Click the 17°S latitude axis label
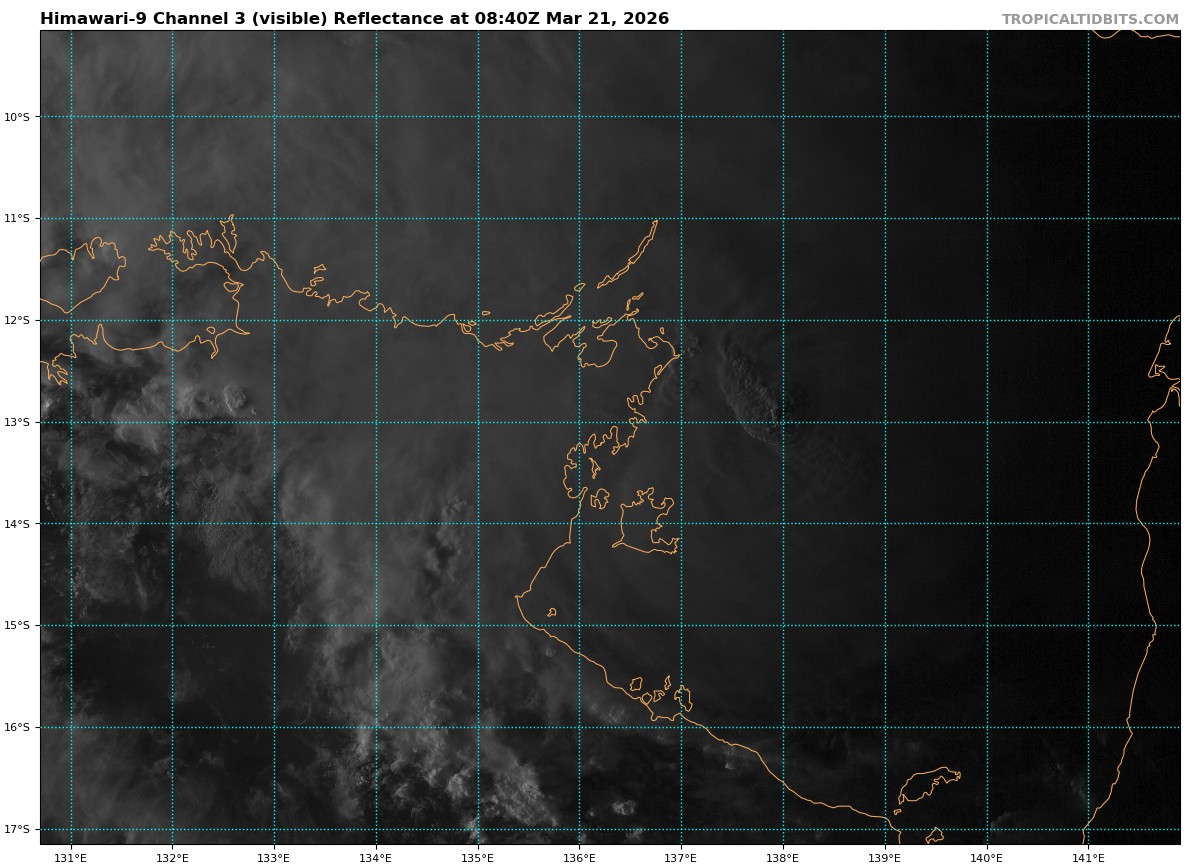The image size is (1200, 867). coord(18,829)
